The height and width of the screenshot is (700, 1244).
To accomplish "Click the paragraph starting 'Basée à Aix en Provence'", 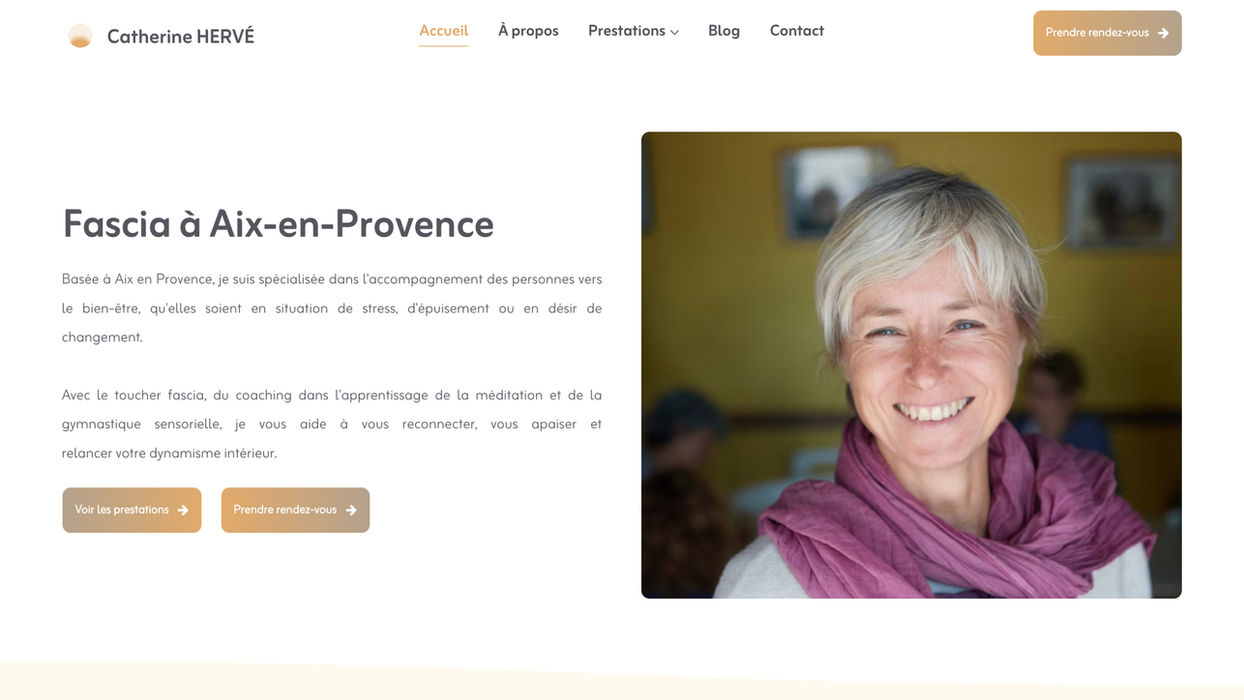I will pos(332,308).
